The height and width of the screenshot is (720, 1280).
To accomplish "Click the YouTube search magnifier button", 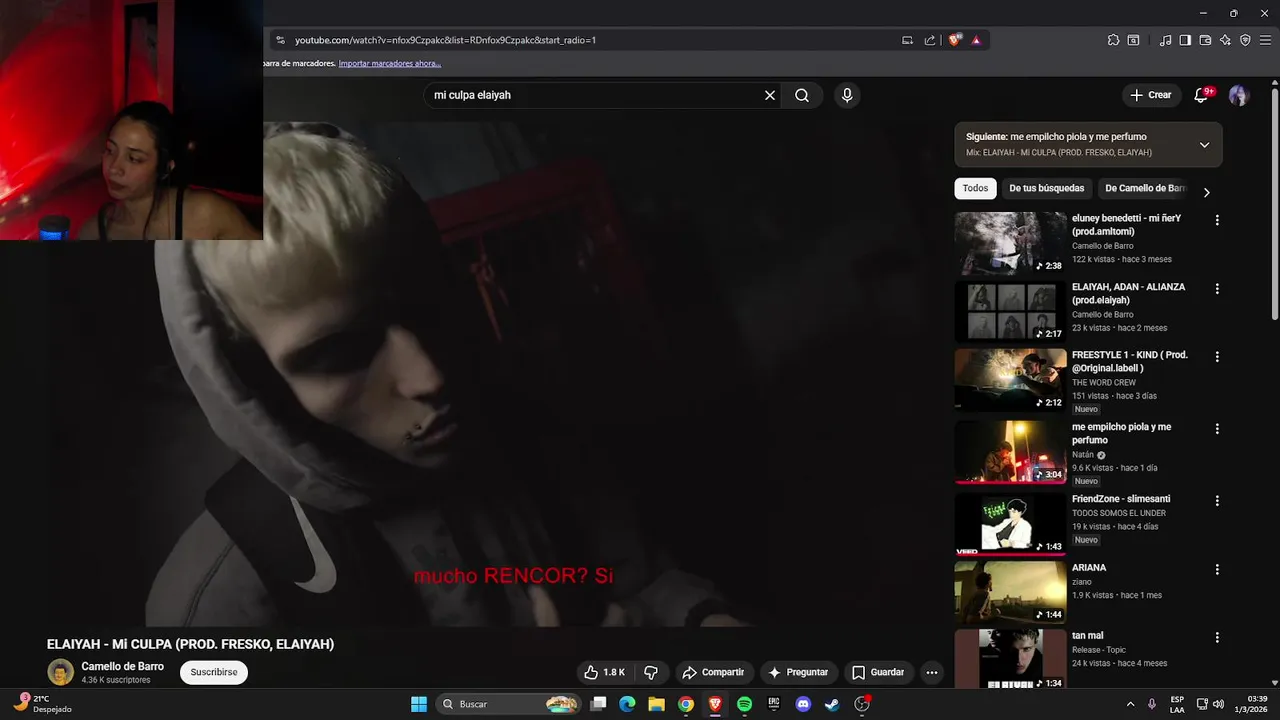I will coord(802,95).
